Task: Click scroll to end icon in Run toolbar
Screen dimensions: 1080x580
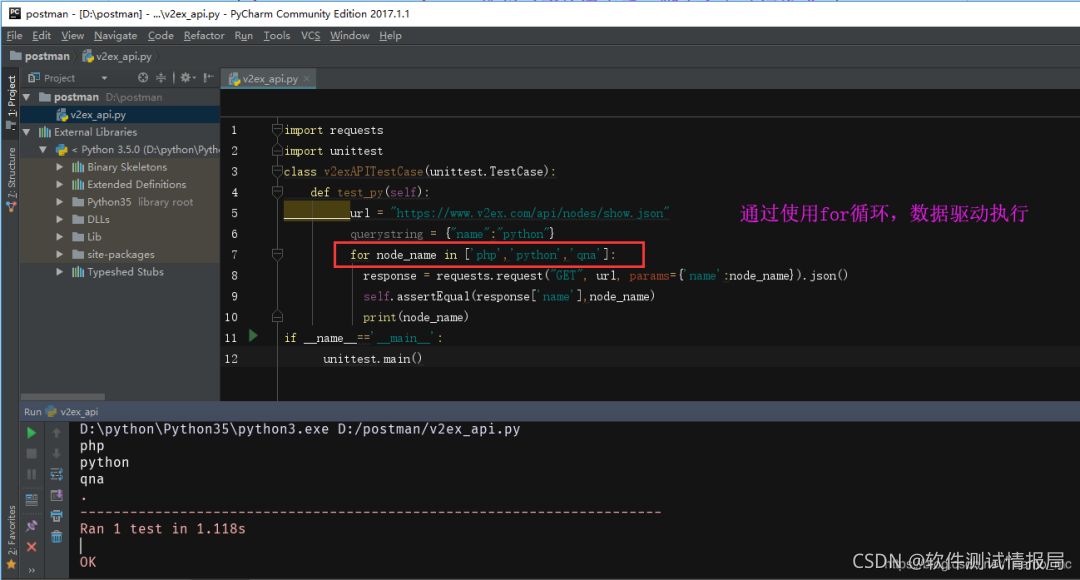Action: point(57,496)
